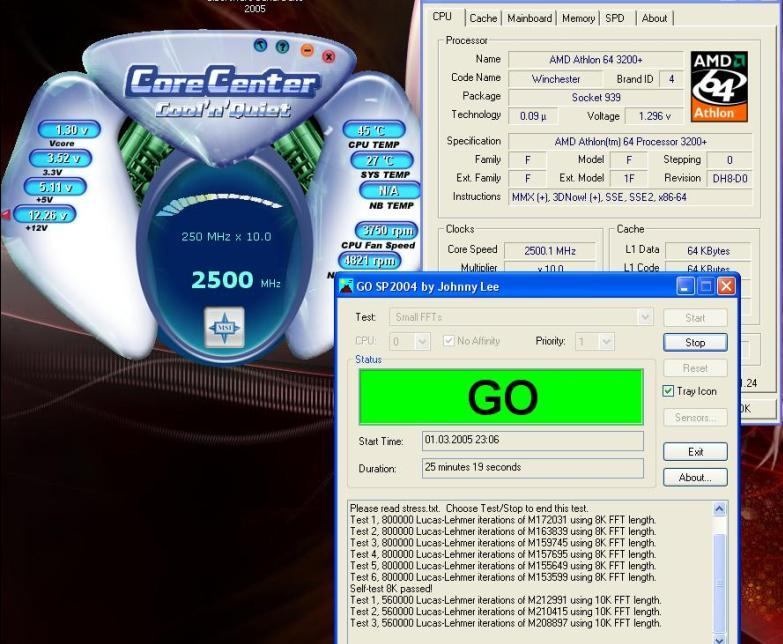Select the 5.11 v readout for +5V

pyautogui.click(x=55, y=187)
